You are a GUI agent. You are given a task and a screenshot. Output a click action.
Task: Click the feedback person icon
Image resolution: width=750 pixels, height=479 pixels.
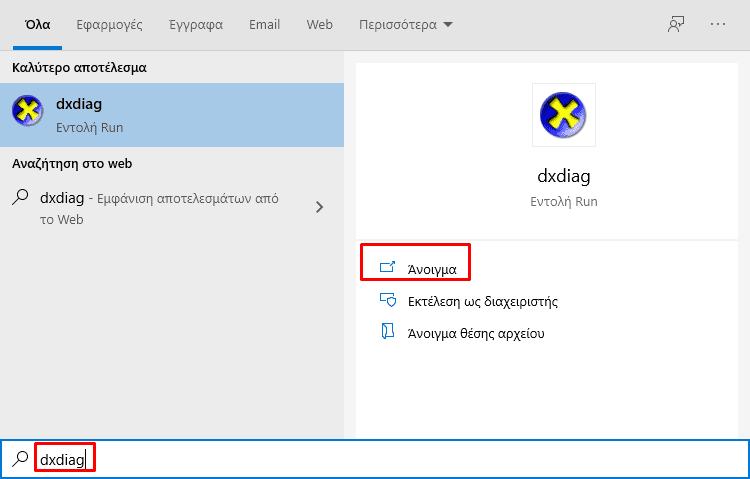676,24
